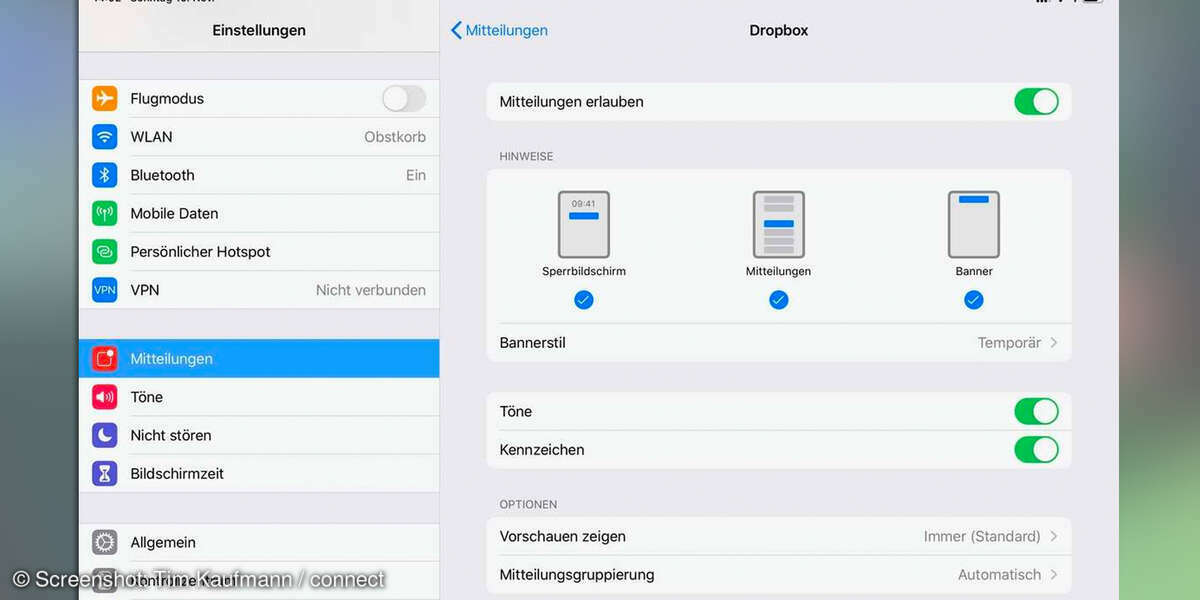
Task: Tap the Töne speaker icon
Action: point(105,397)
